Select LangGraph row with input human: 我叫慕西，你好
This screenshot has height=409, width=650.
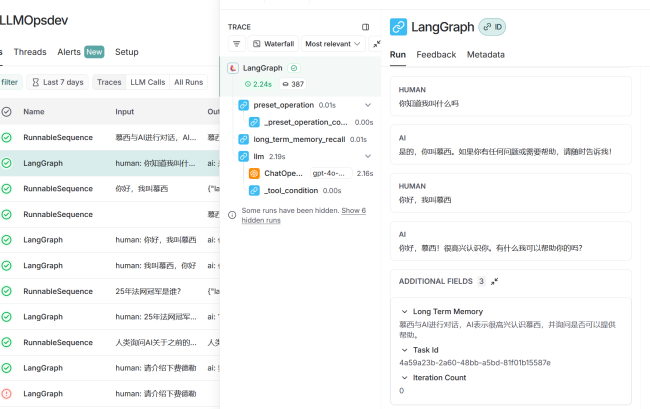click(x=110, y=266)
